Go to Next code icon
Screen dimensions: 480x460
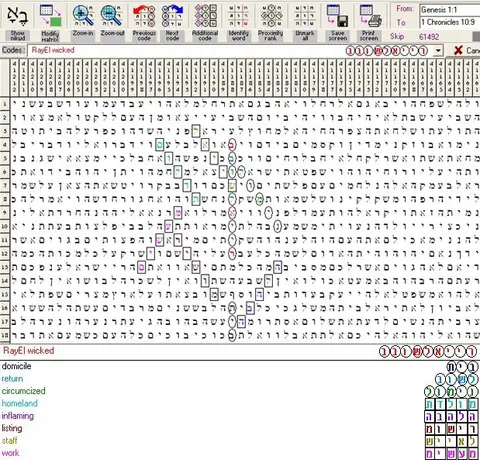172,15
